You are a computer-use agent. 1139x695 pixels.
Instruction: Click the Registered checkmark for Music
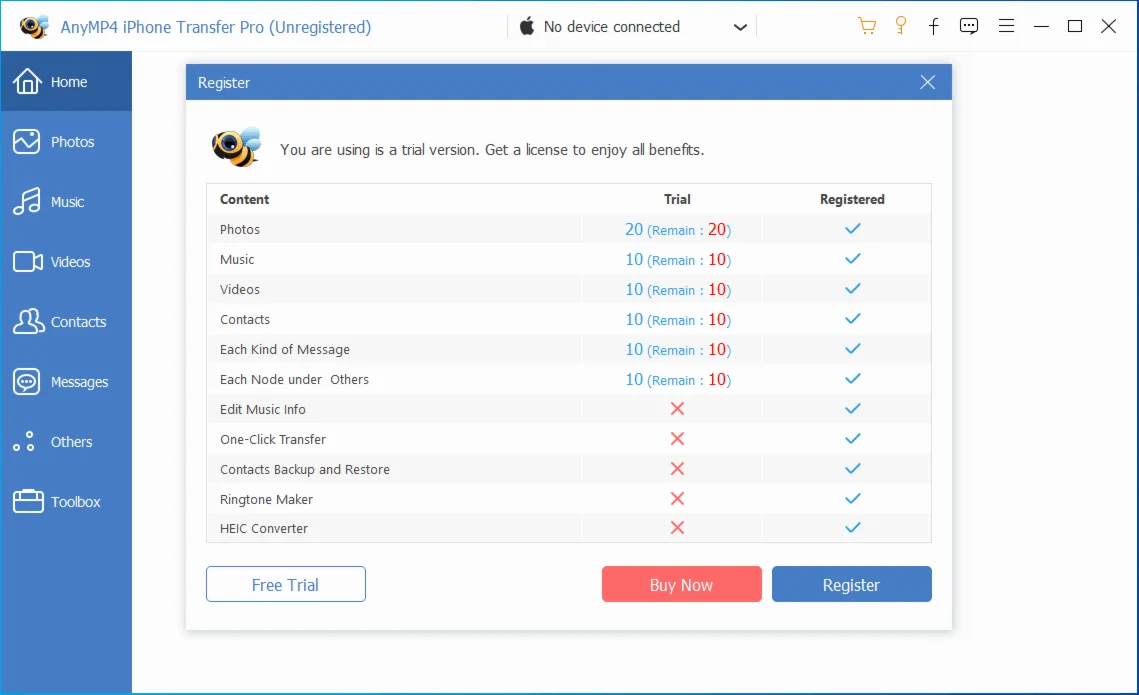coord(853,259)
